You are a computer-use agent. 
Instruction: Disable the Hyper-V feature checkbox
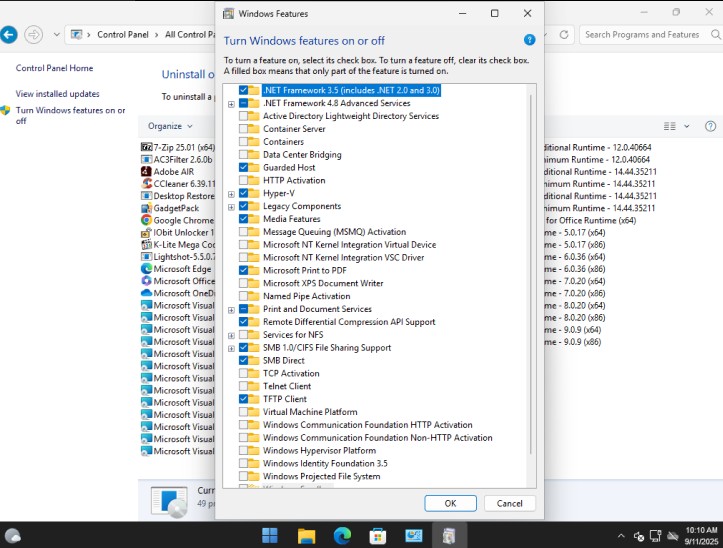point(243,193)
